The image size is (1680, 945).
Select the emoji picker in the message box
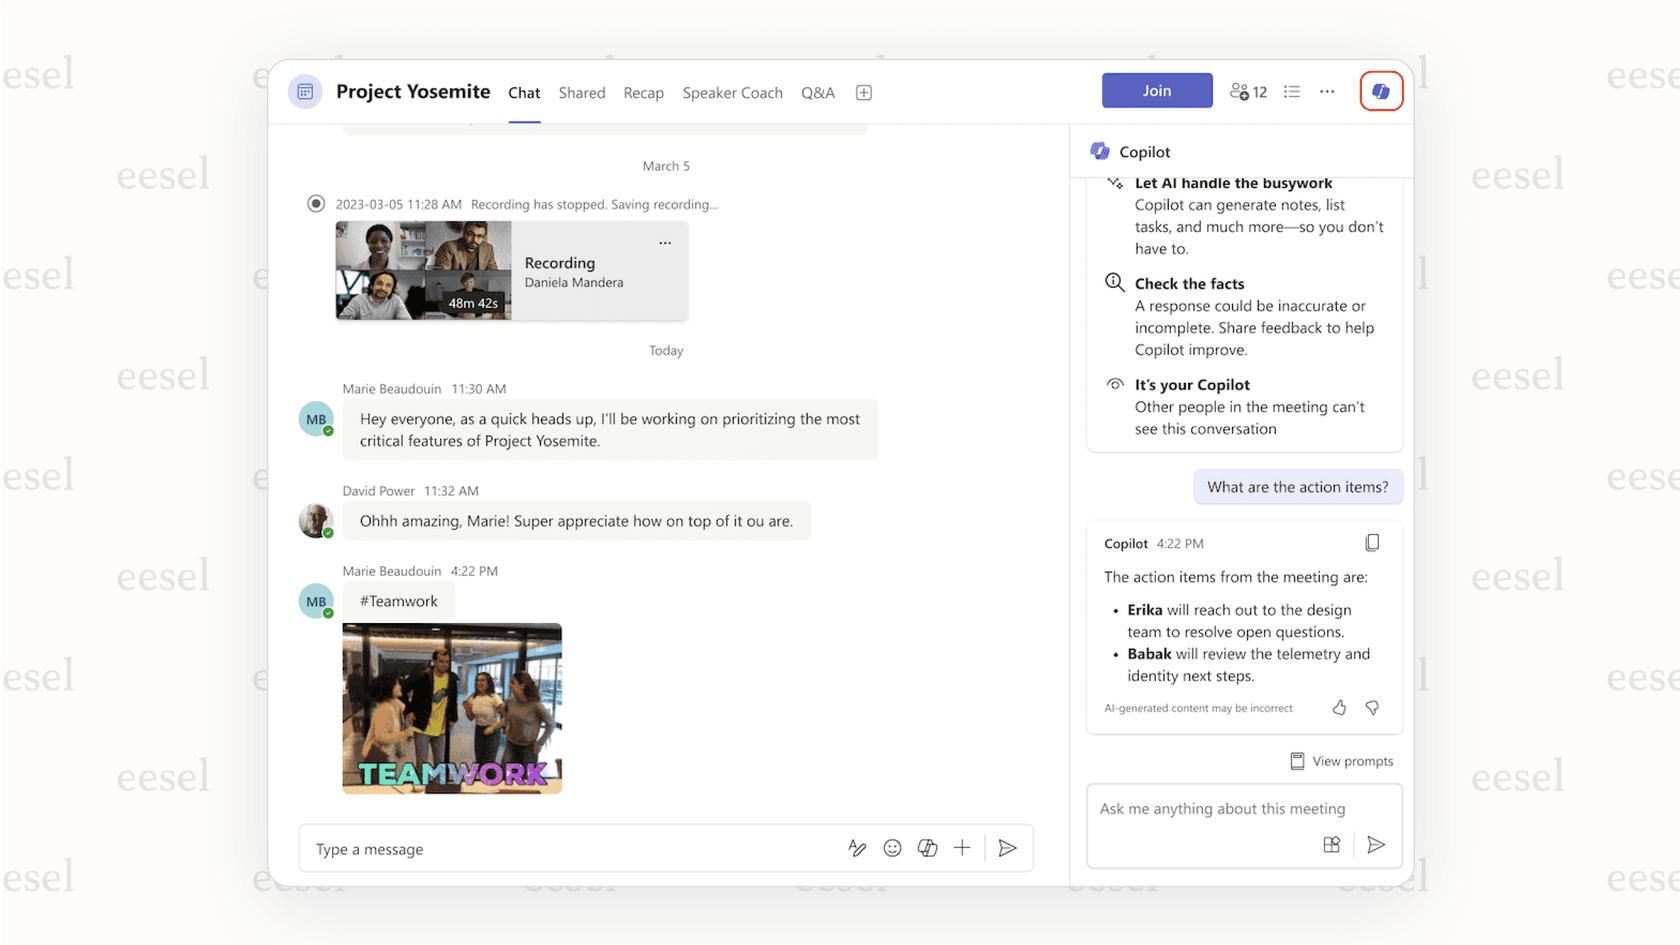(x=892, y=848)
